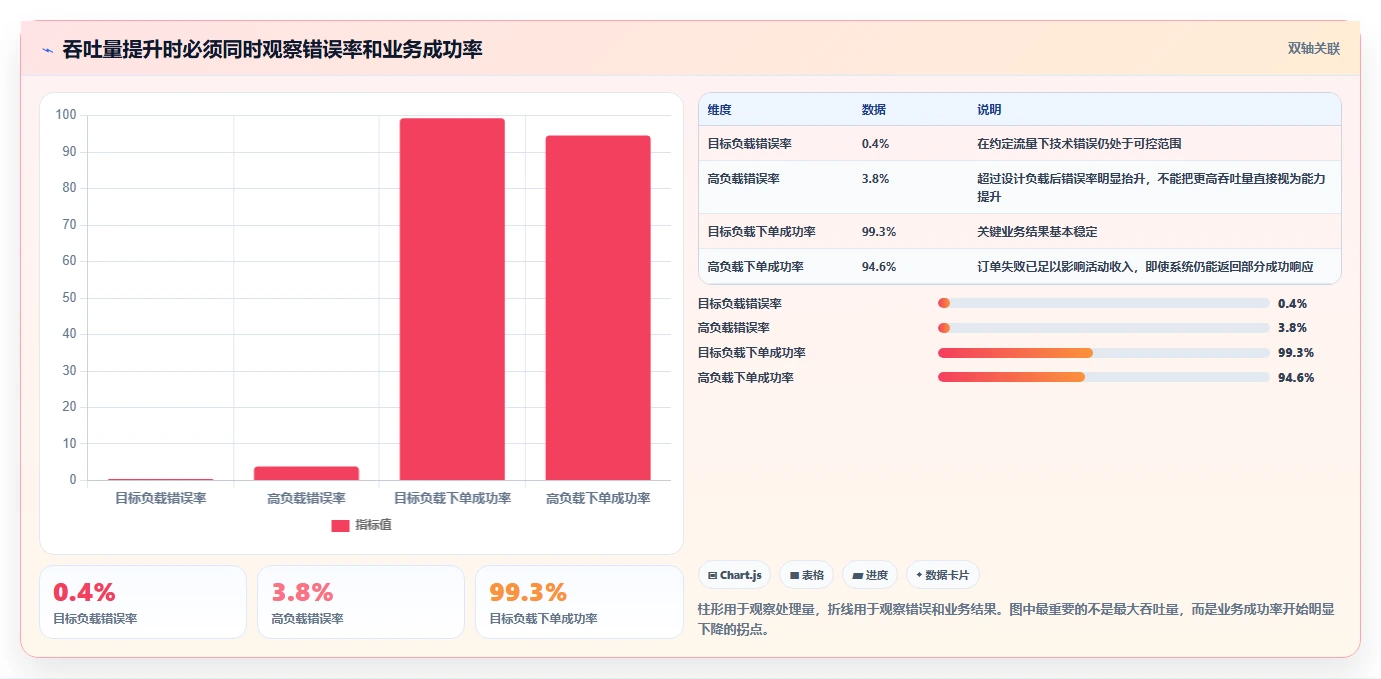The image size is (1381, 679).
Task: Click the 高负载下单成功率 bar in the chart
Action: coord(598,308)
